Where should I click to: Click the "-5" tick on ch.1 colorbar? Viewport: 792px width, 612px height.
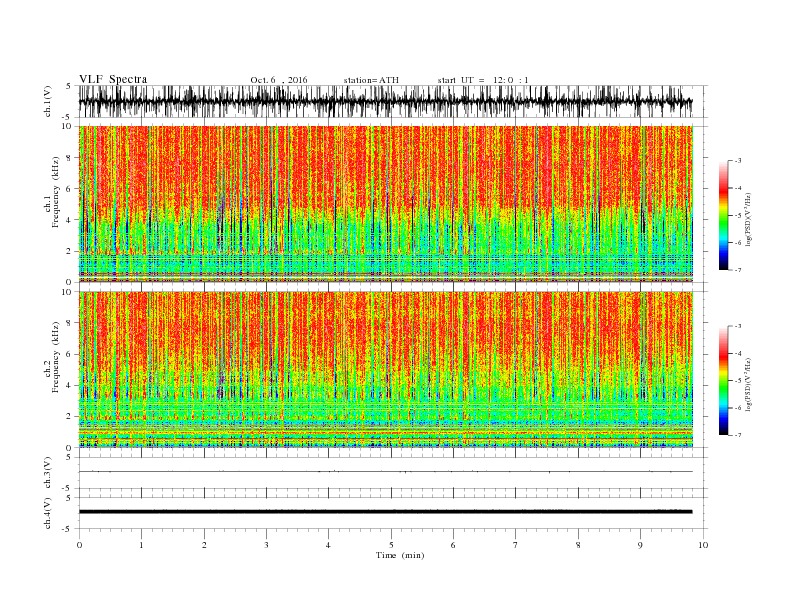pyautogui.click(x=737, y=216)
